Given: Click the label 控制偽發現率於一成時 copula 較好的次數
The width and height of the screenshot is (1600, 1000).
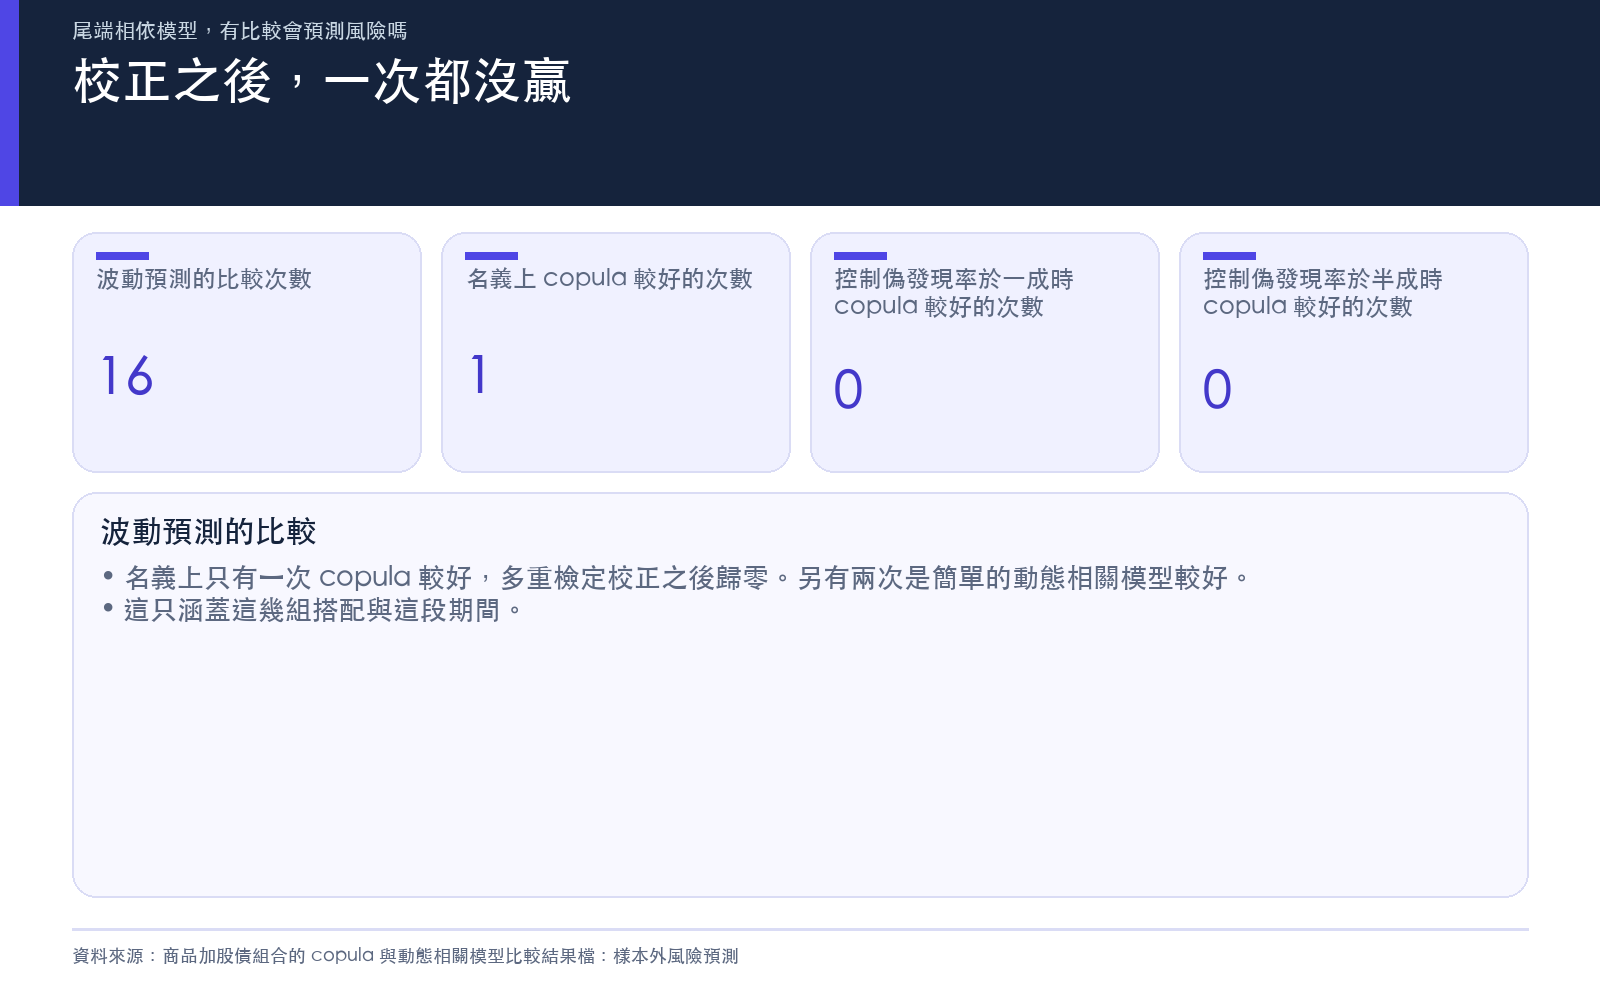Looking at the screenshot, I should [954, 292].
